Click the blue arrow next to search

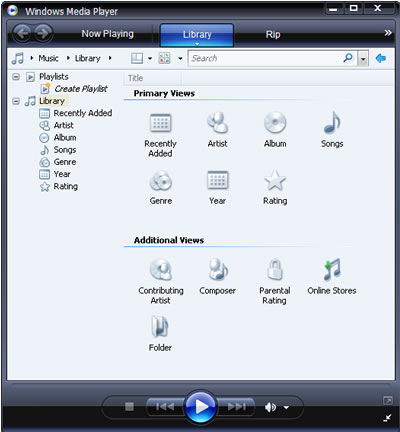381,58
